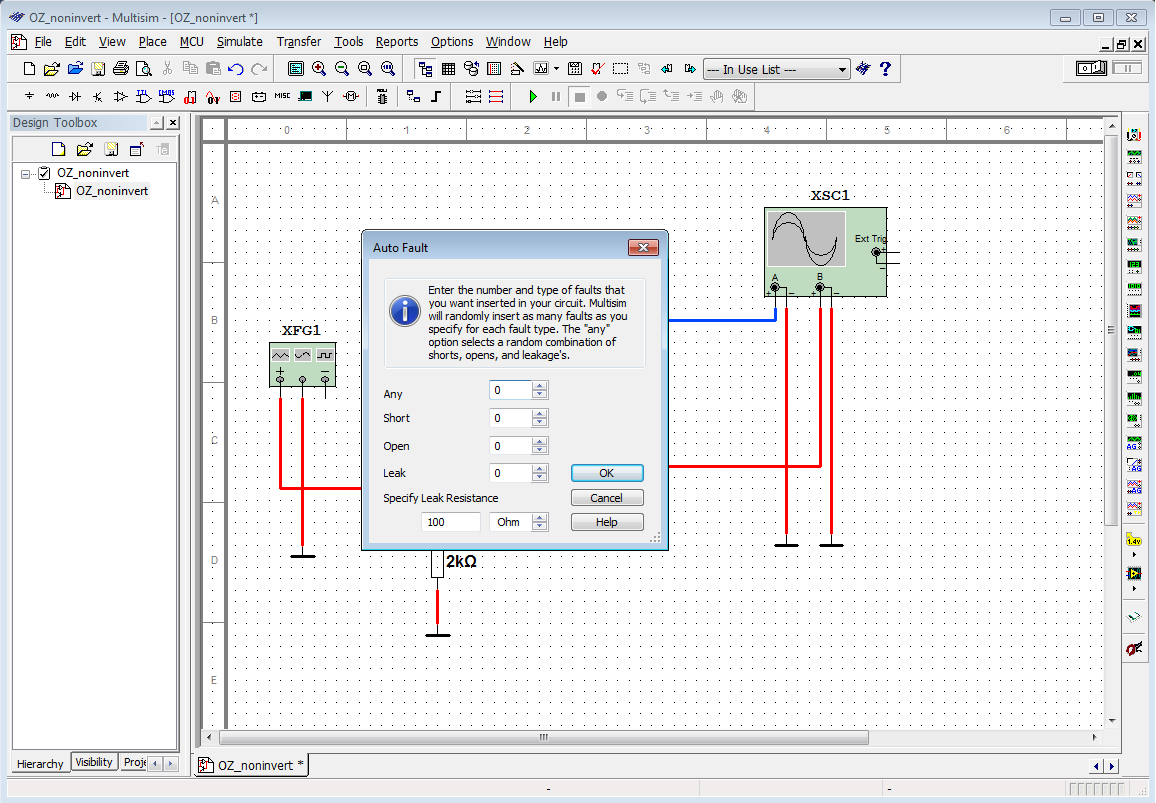This screenshot has width=1156, height=803.
Task: Place an RF antenna component
Action: point(328,96)
